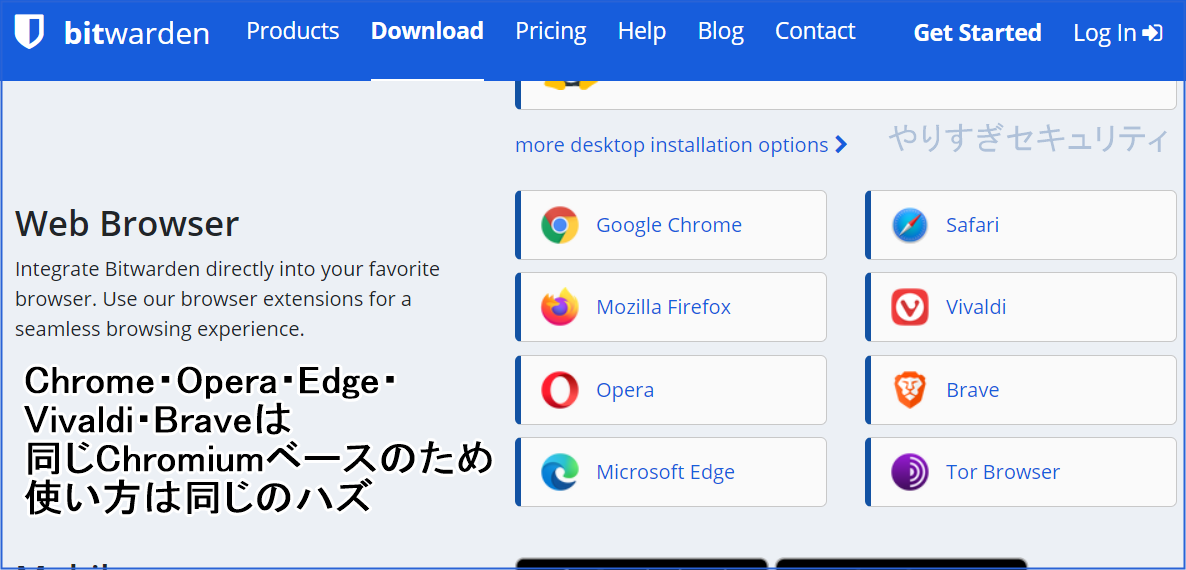Click the Google Chrome browser icon

[x=560, y=225]
